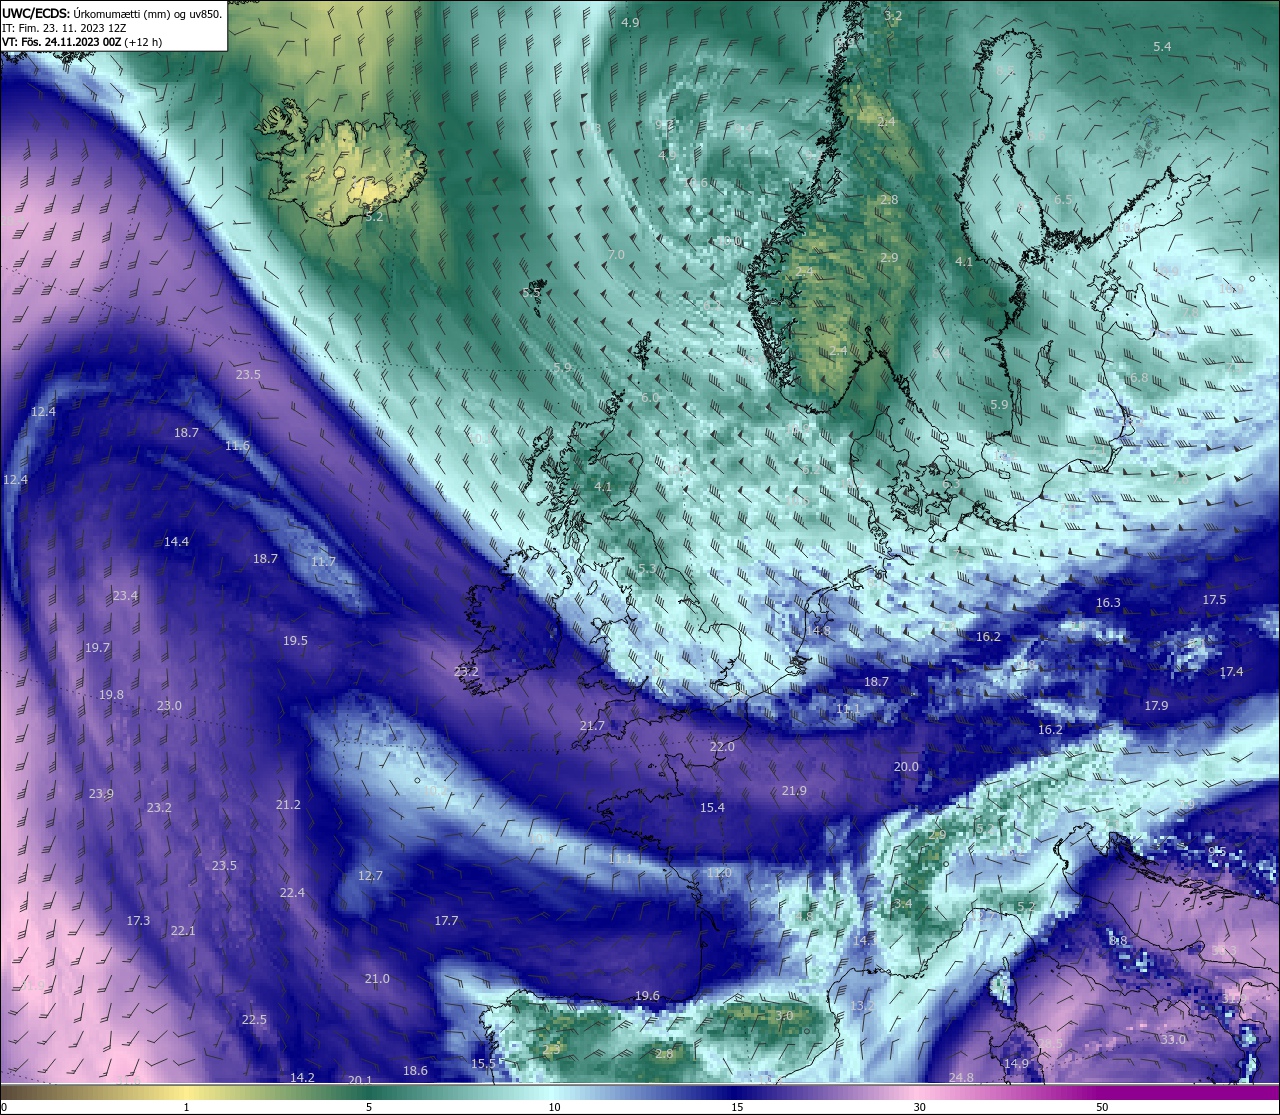This screenshot has width=1280, height=1115.
Task: Click the color scale label 1
Action: [186, 1107]
